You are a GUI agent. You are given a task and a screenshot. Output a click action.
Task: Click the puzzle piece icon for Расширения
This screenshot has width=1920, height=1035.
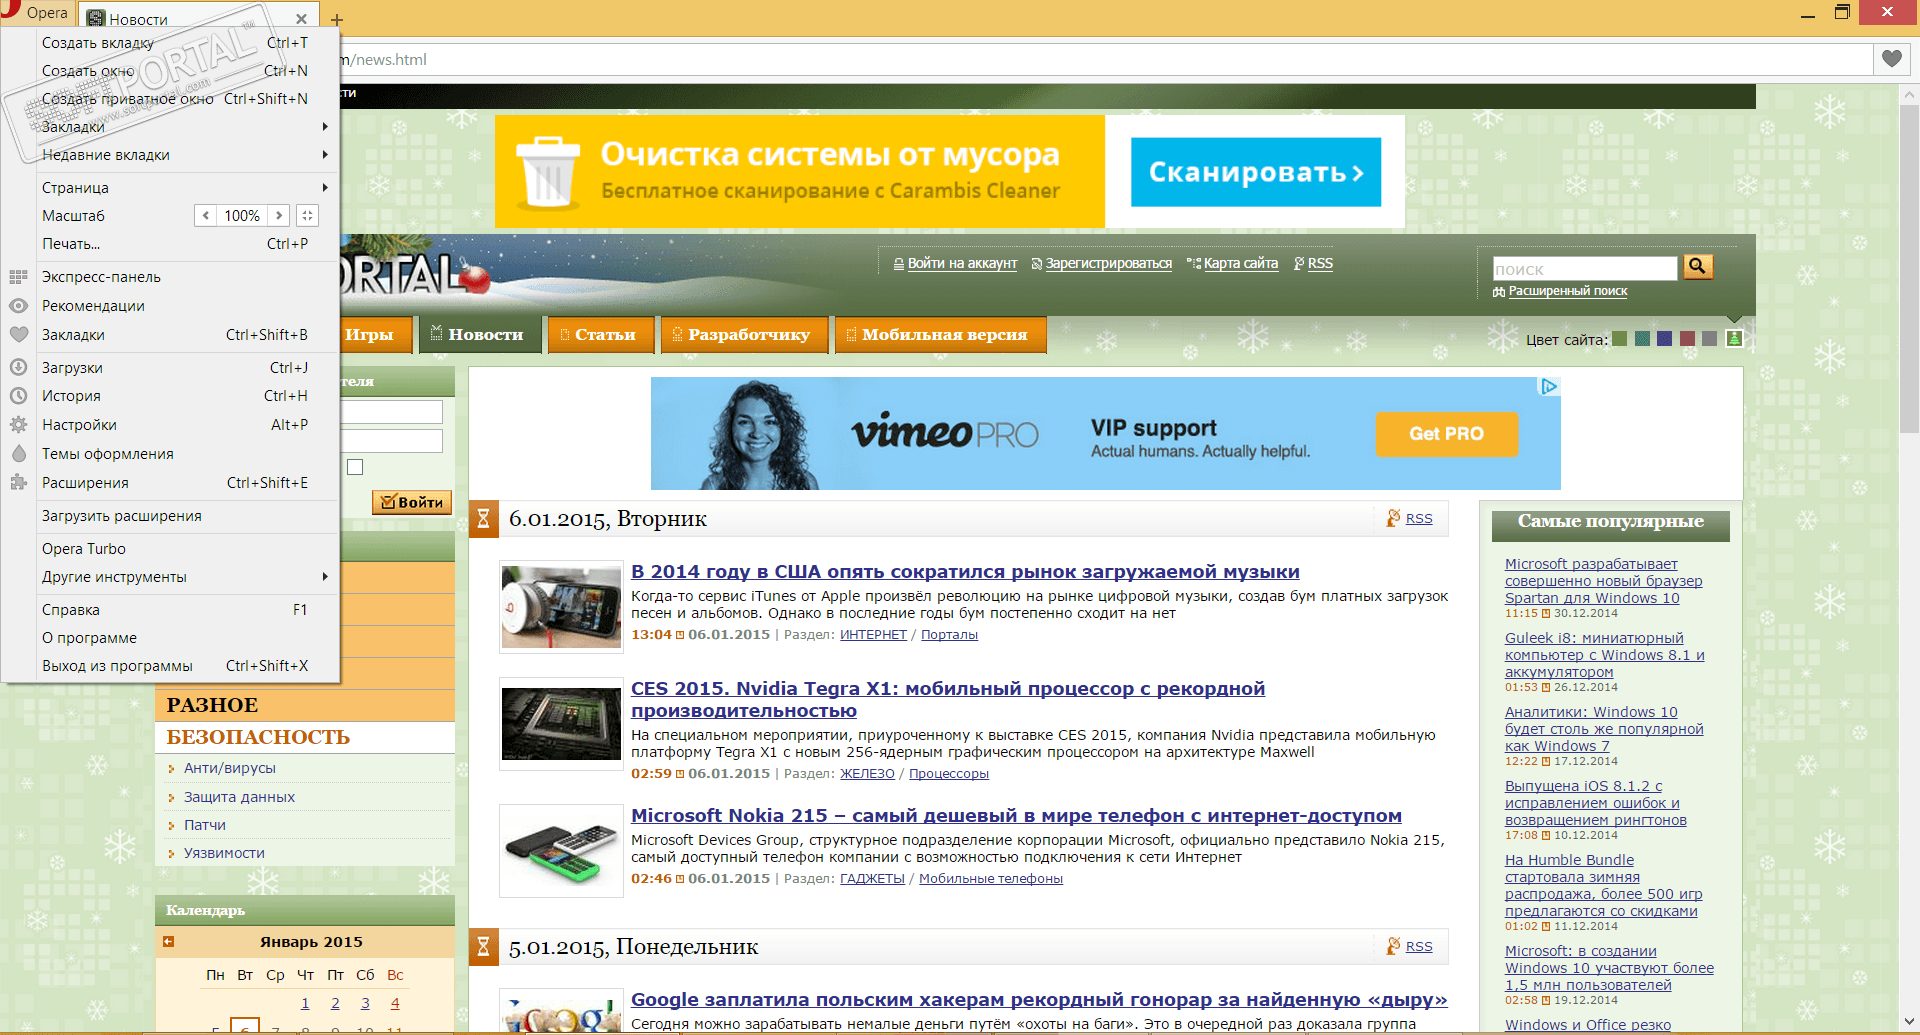point(18,483)
